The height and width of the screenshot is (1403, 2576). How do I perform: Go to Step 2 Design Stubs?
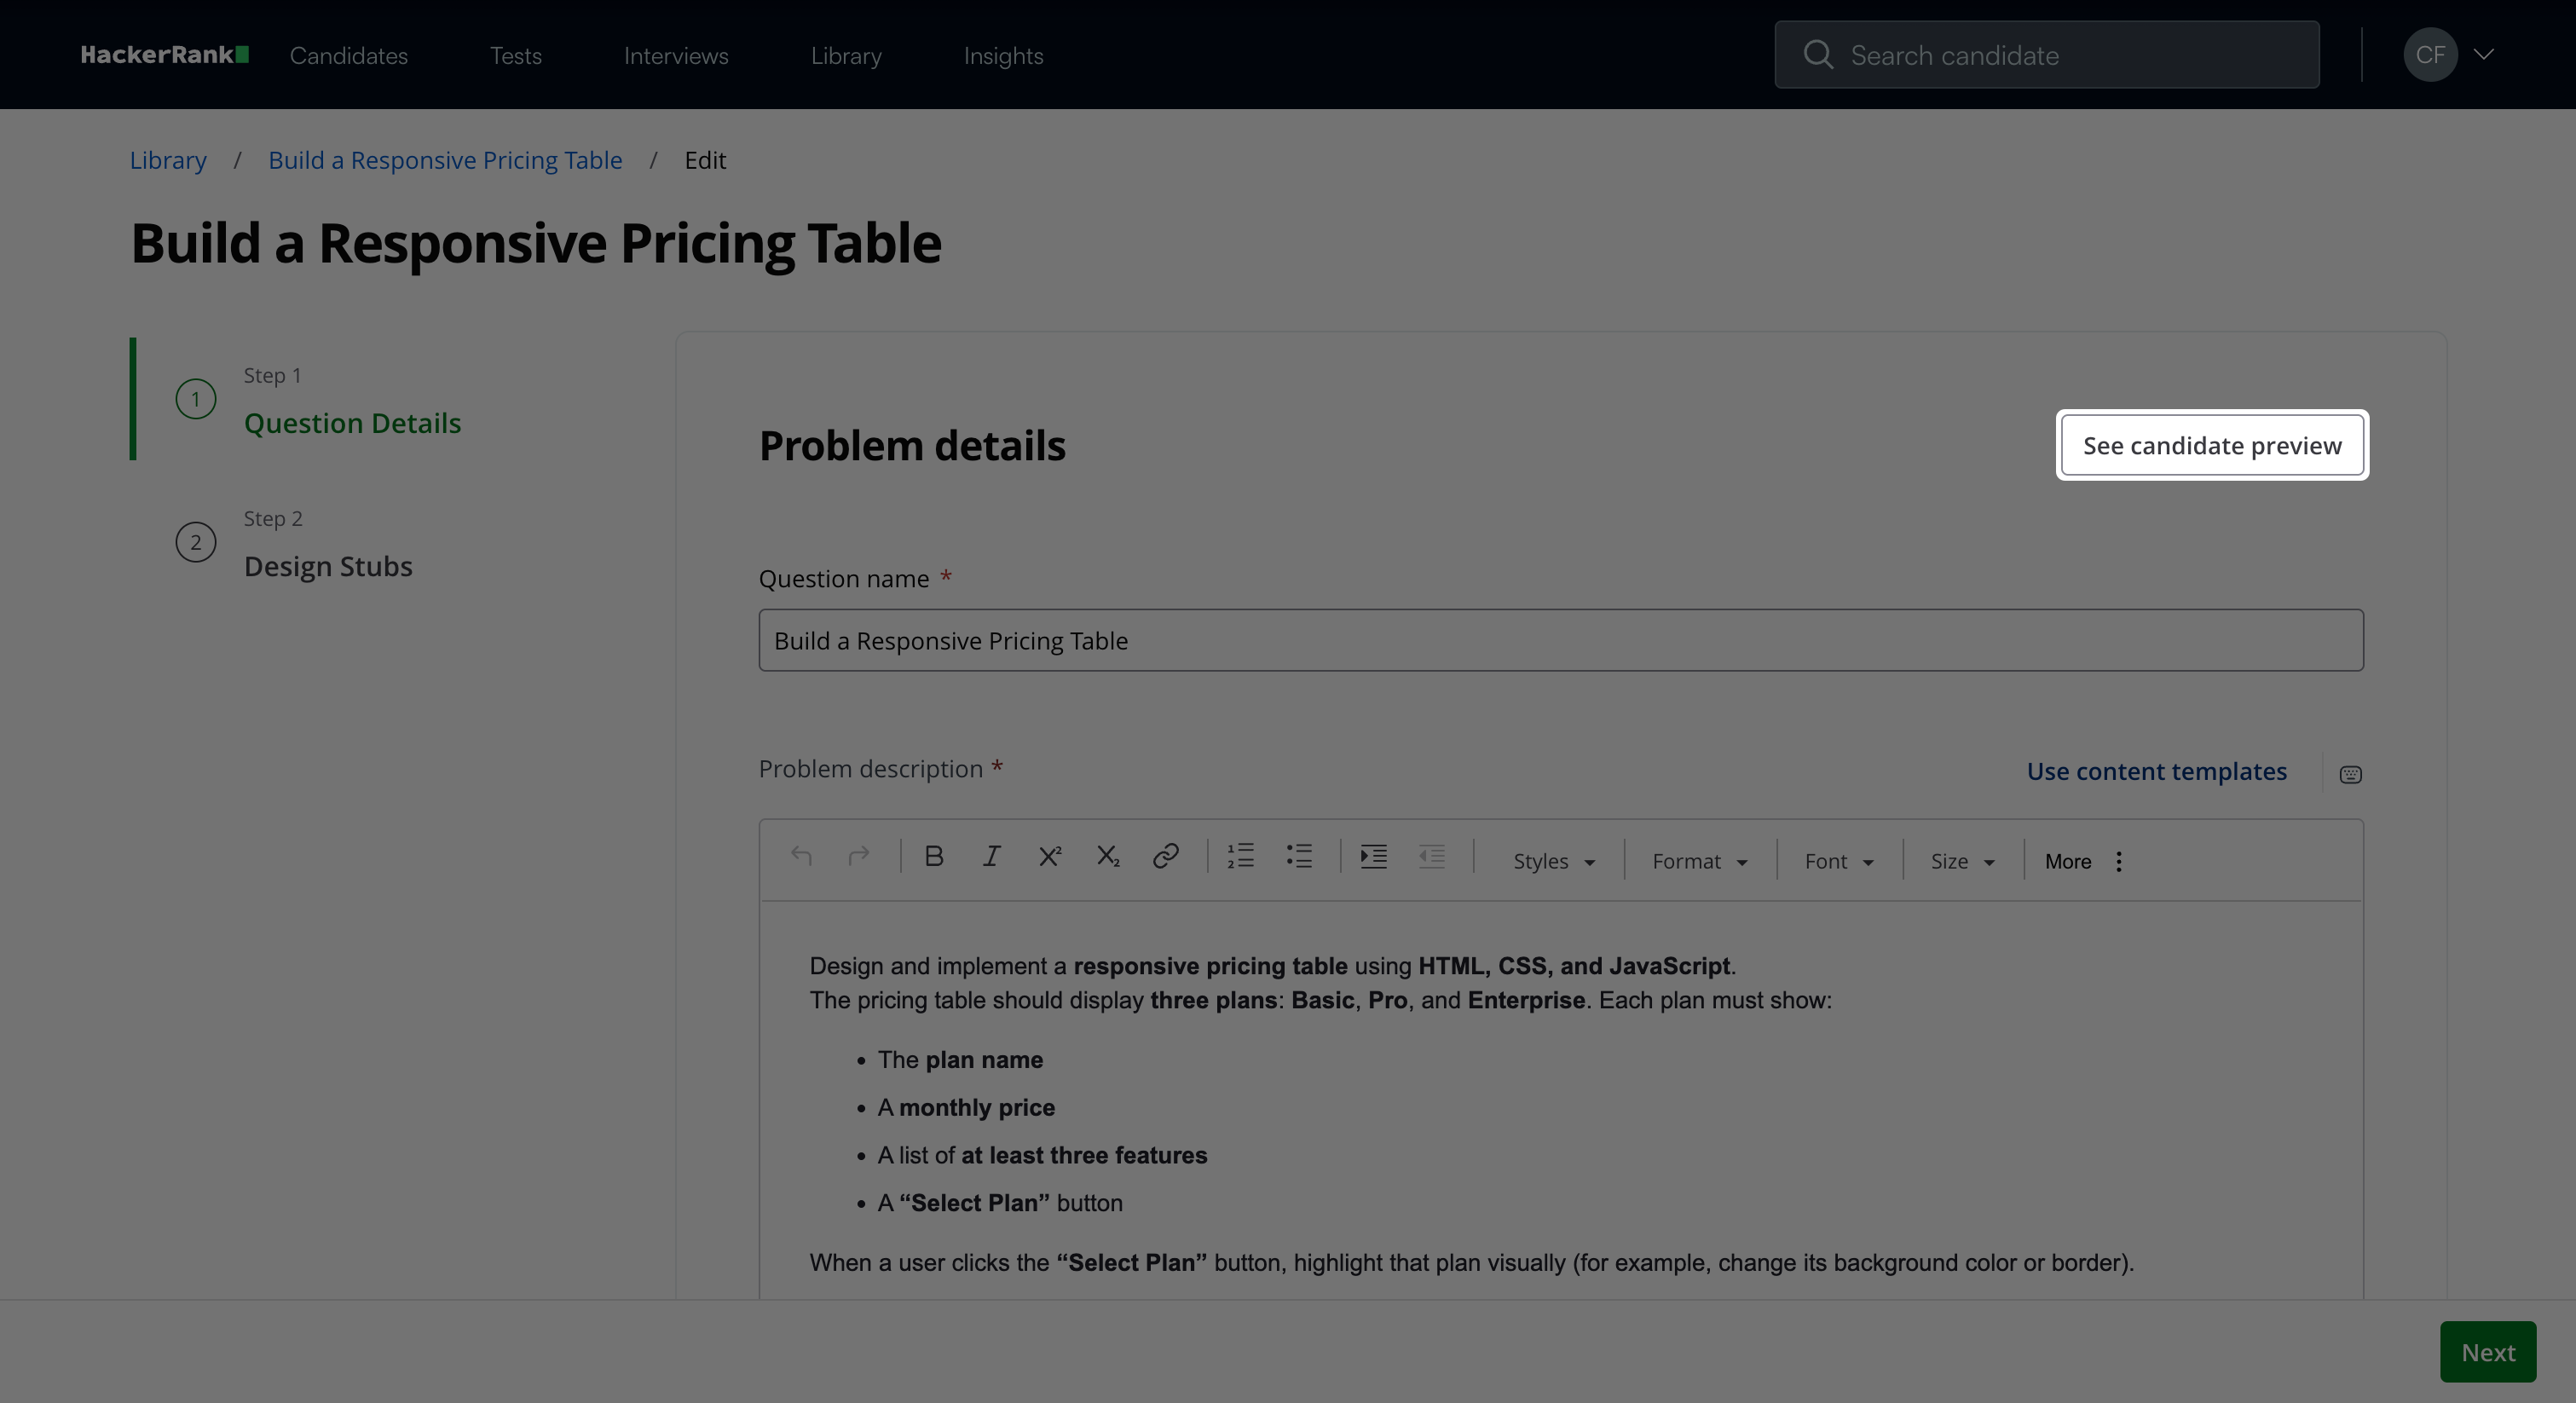click(328, 566)
